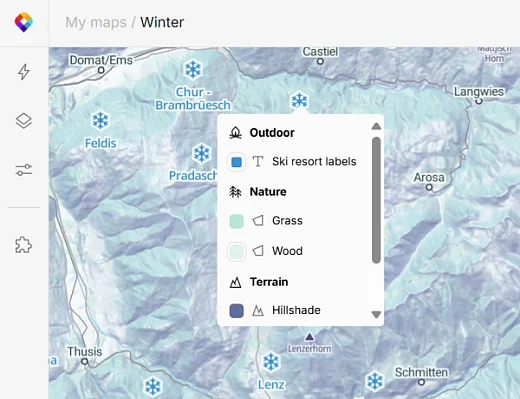Open the Ski resort labels blue swatch
The image size is (520, 399).
tap(236, 162)
